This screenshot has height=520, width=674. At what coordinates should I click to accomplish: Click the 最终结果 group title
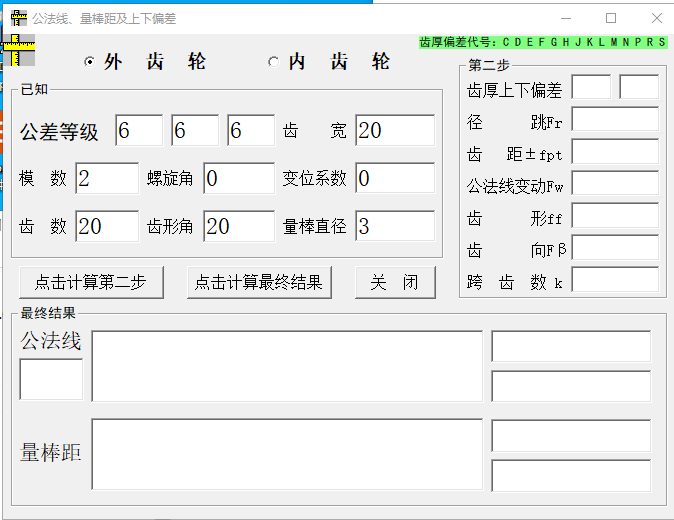pos(48,313)
